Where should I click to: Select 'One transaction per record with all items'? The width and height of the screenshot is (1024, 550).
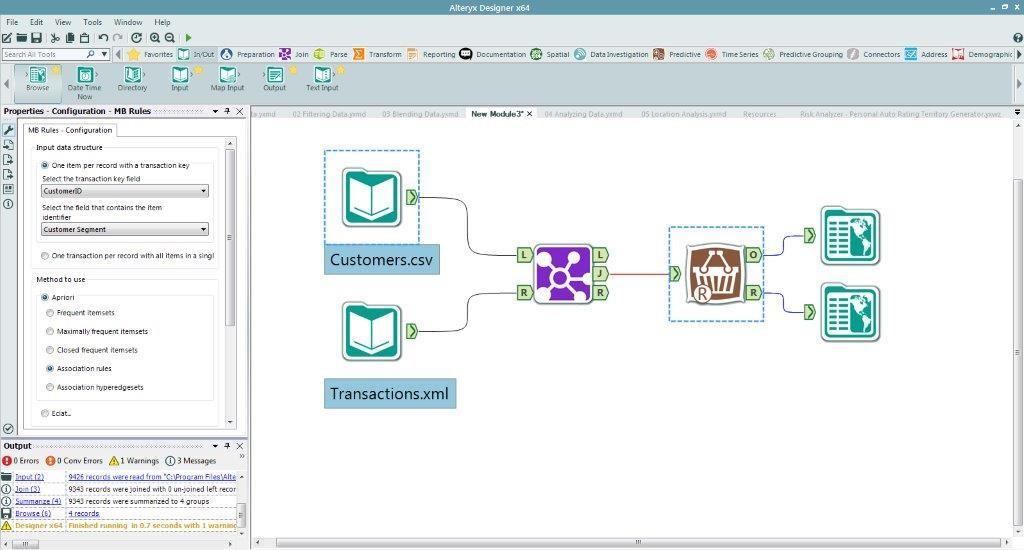(44, 255)
